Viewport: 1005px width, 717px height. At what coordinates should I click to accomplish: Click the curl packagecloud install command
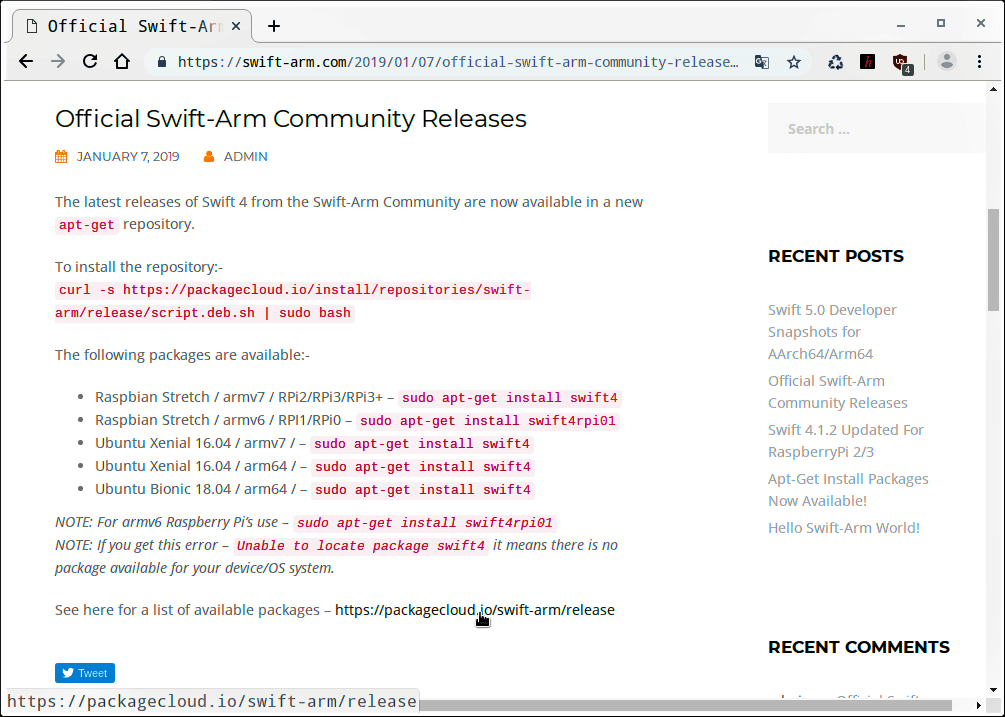pos(293,301)
